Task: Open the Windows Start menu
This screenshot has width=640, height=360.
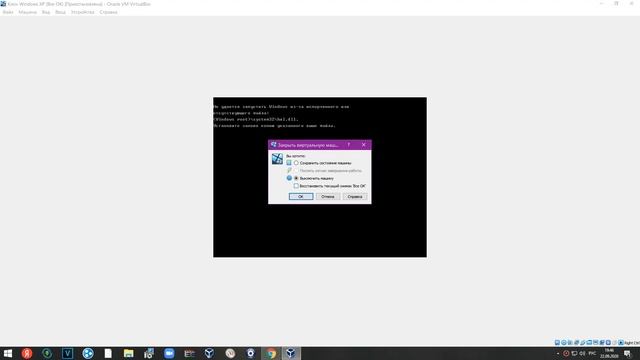Action: point(7,353)
